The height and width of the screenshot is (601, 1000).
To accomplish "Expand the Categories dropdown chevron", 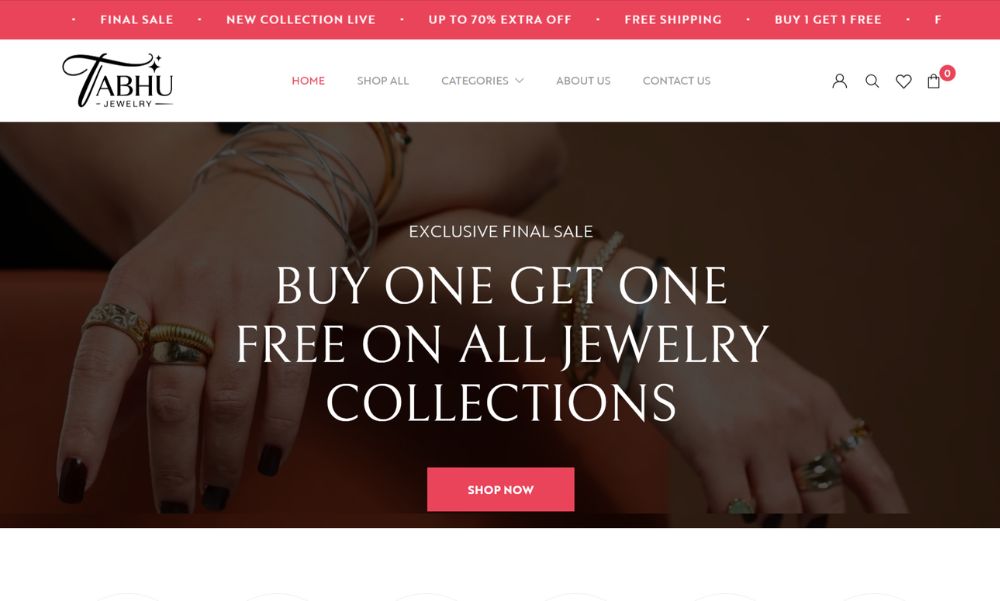I will point(519,80).
